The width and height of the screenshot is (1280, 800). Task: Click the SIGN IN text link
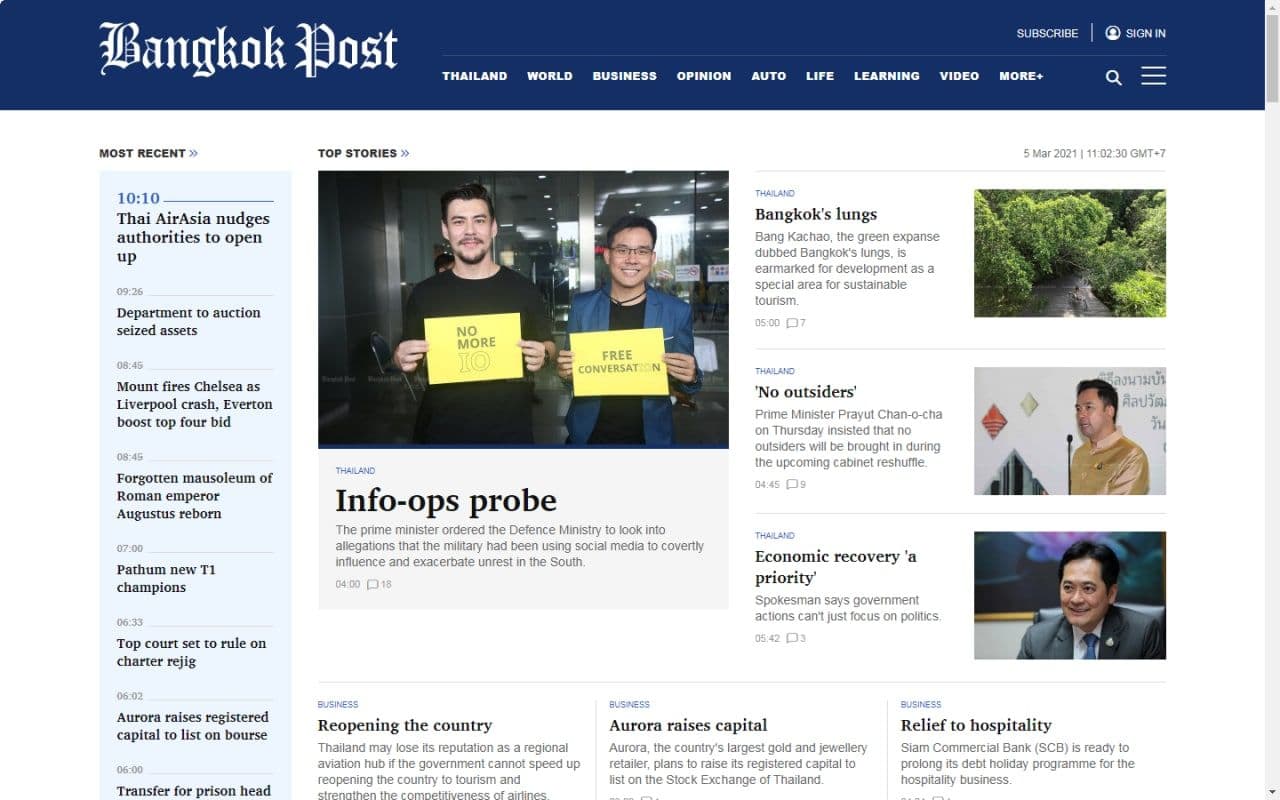coord(1146,33)
